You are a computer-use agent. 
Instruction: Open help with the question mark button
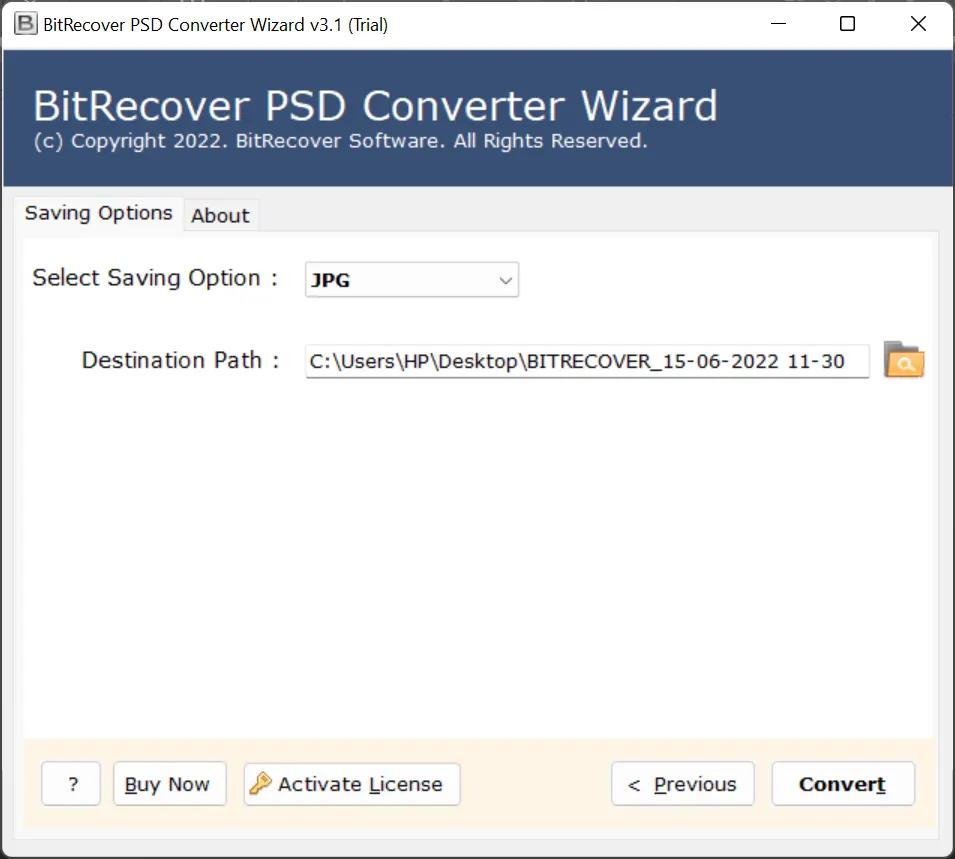[72, 785]
